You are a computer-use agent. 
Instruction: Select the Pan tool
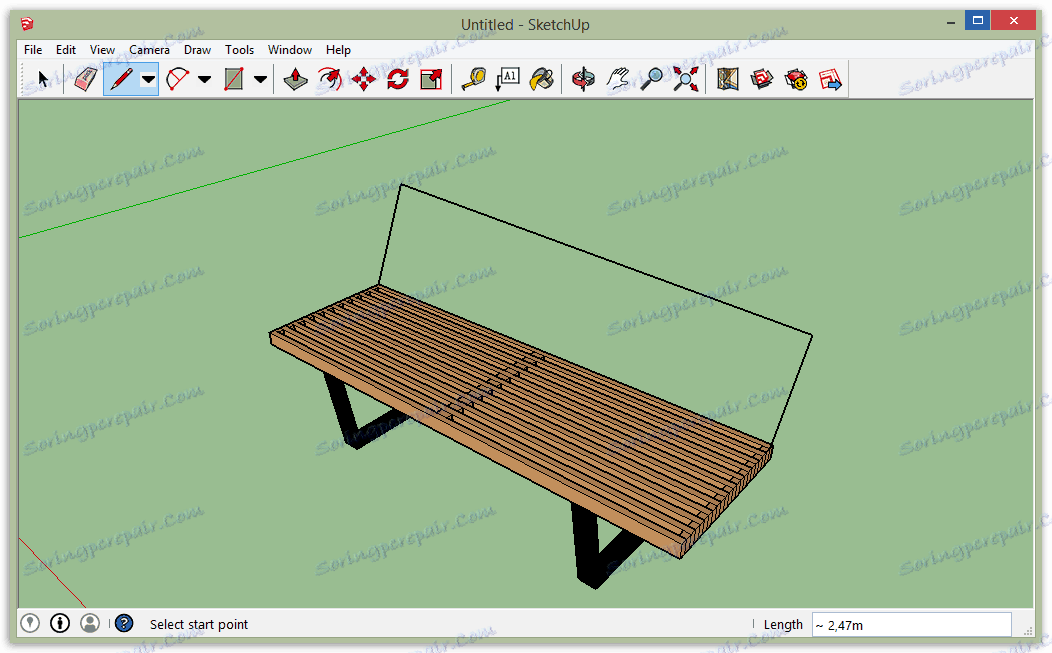coord(617,79)
